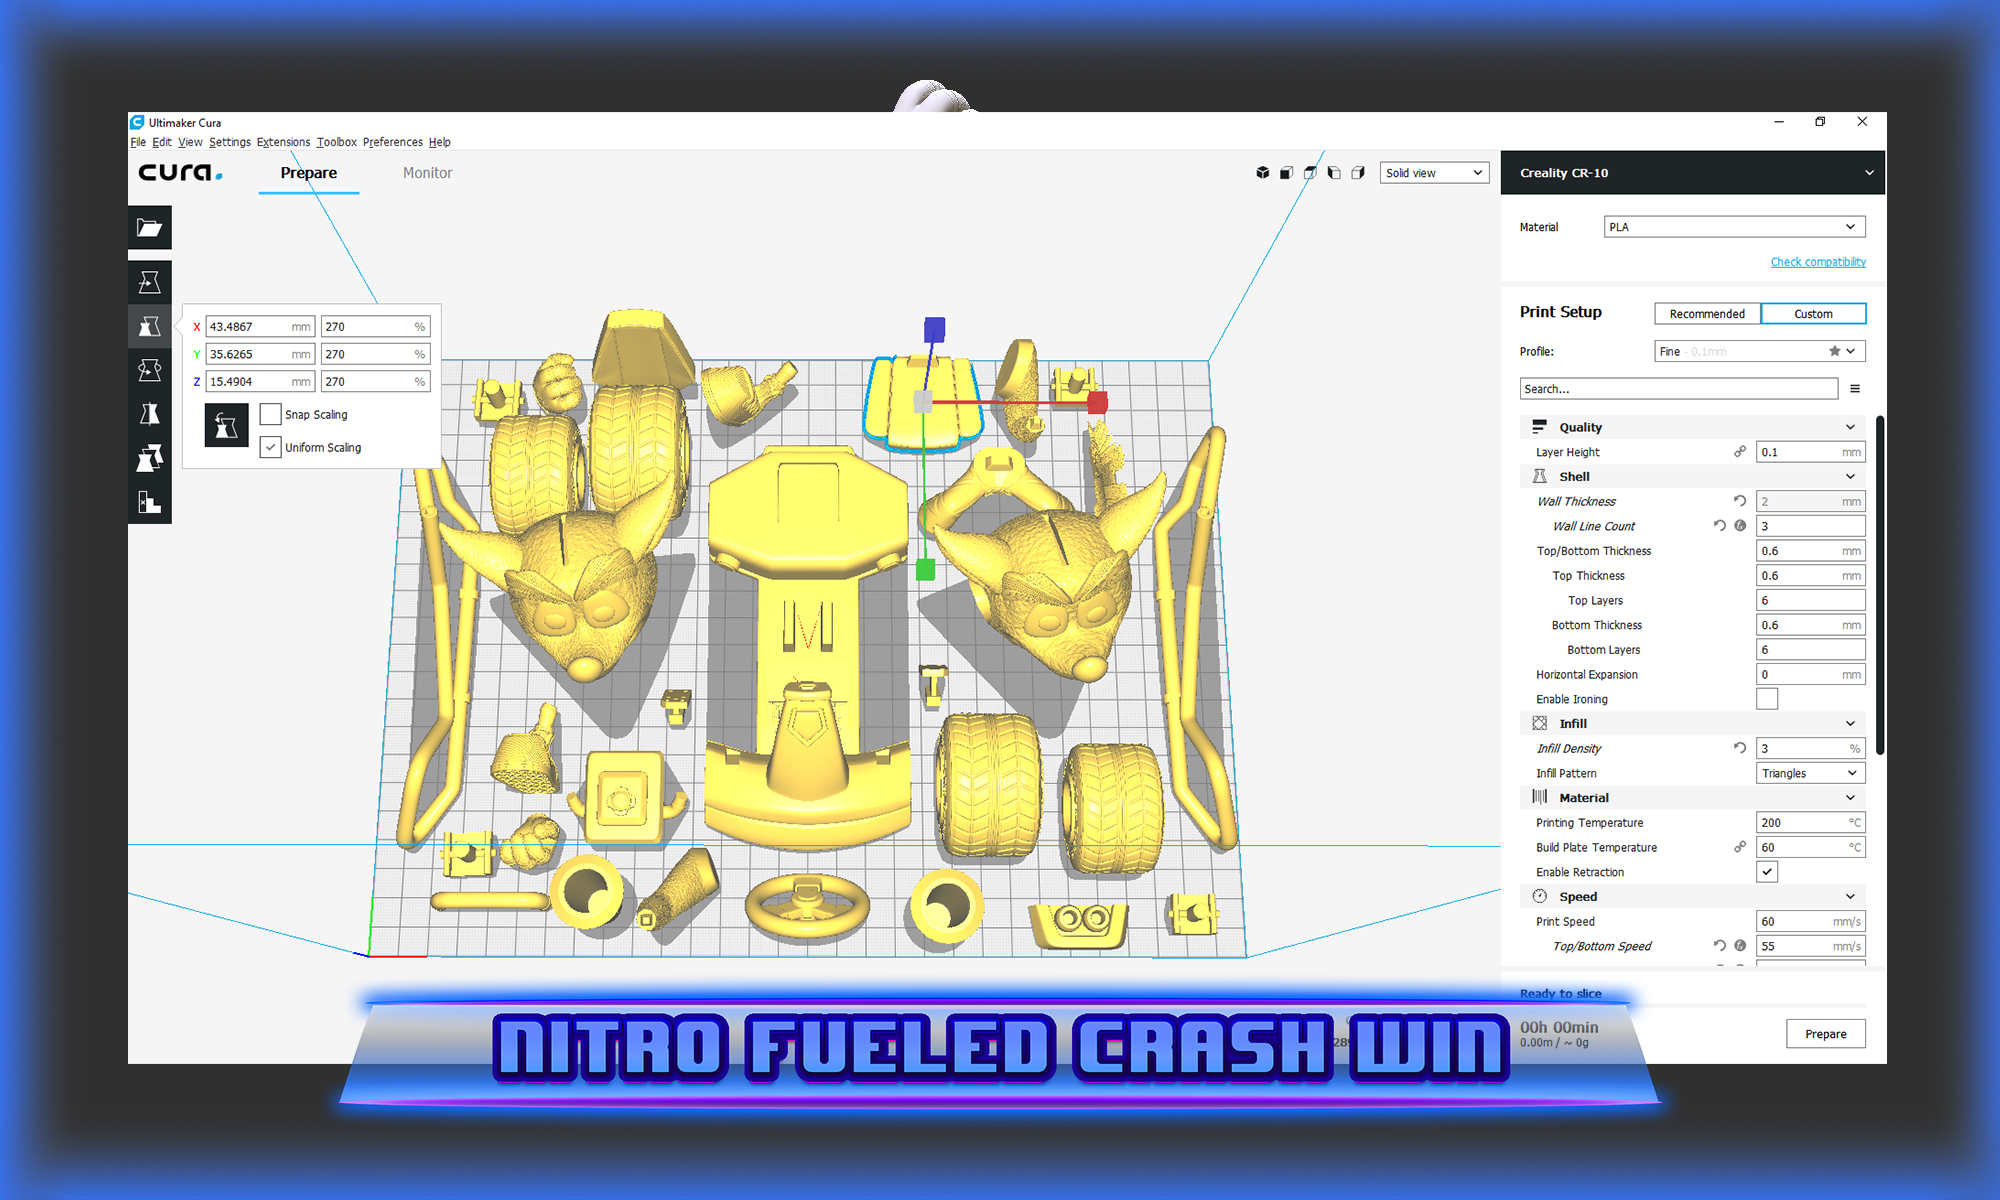Click the settings Search field
Viewport: 2000px width, 1200px height.
[1677, 389]
